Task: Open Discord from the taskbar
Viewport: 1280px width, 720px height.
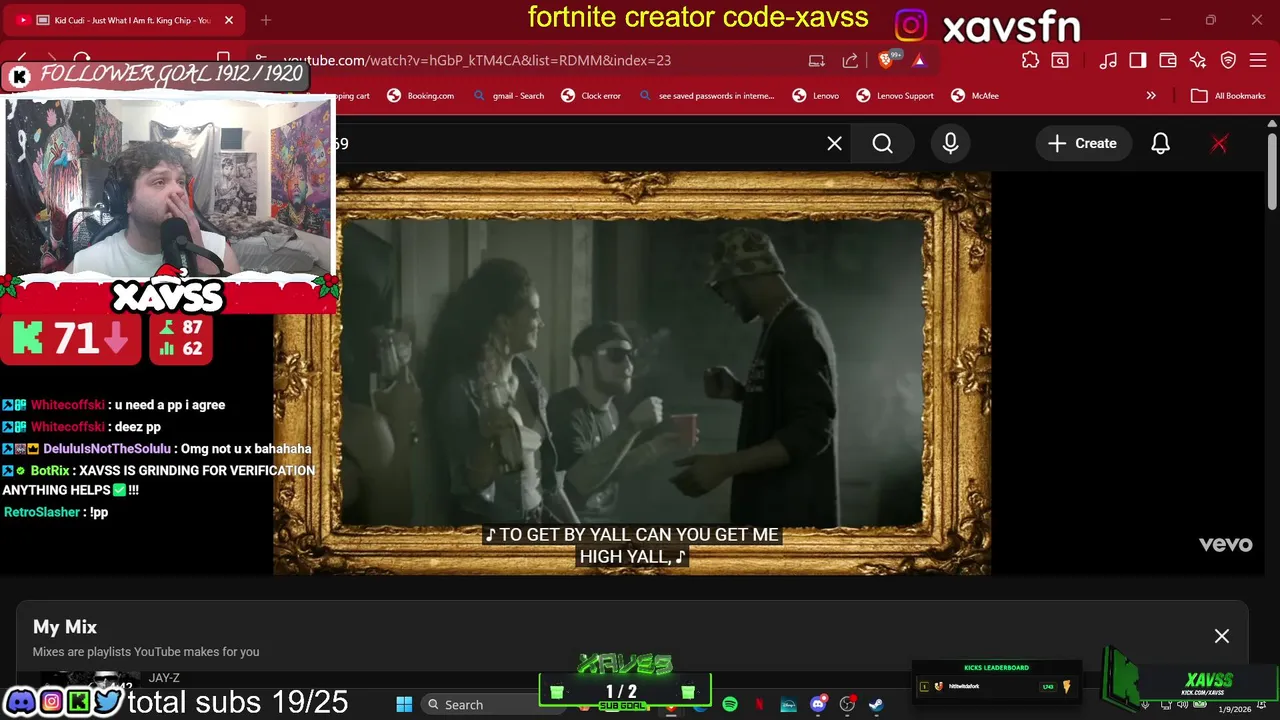Action: pos(818,704)
